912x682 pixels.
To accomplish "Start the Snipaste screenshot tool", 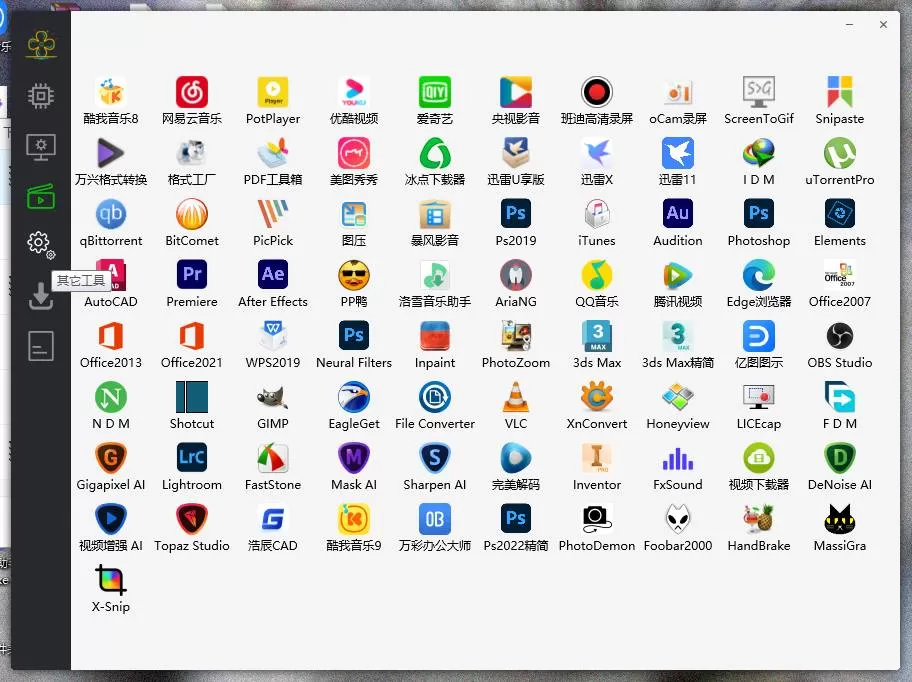I will point(839,93).
